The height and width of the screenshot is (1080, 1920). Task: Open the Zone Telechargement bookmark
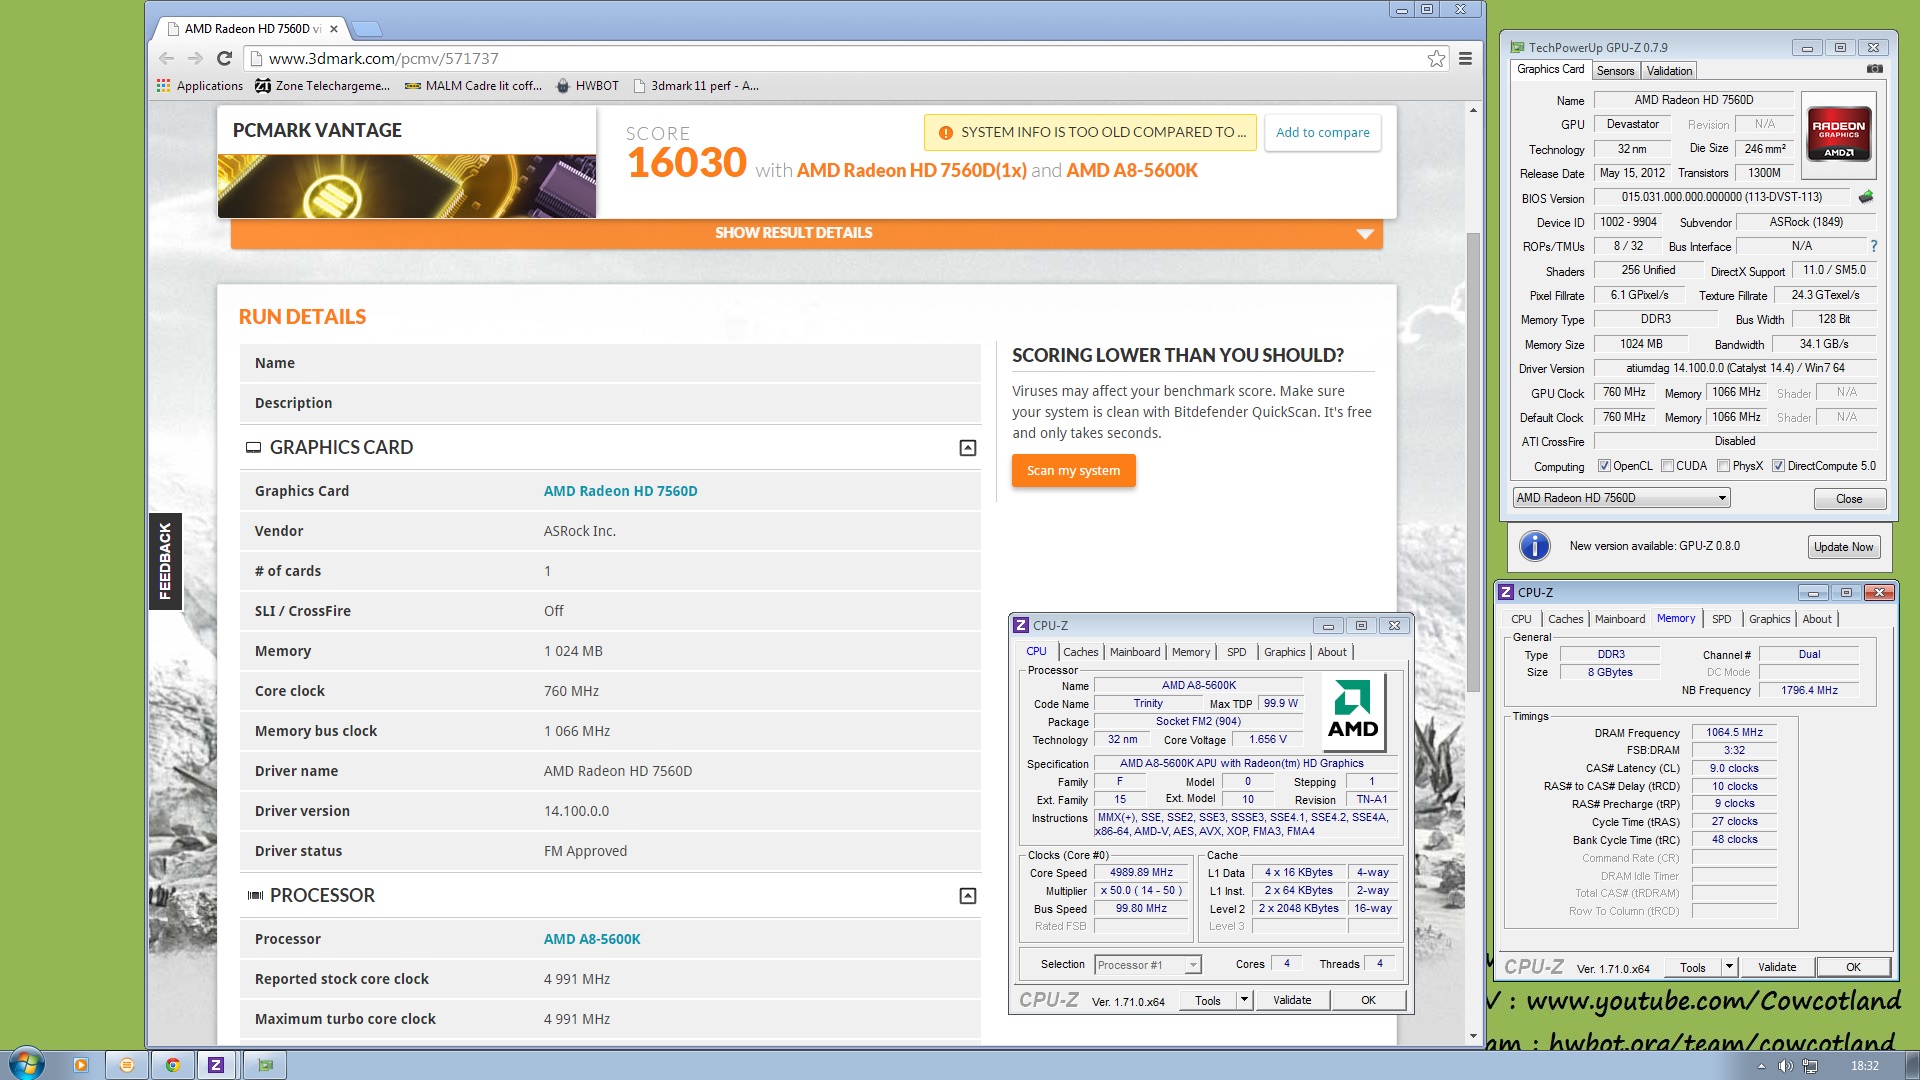pos(322,86)
